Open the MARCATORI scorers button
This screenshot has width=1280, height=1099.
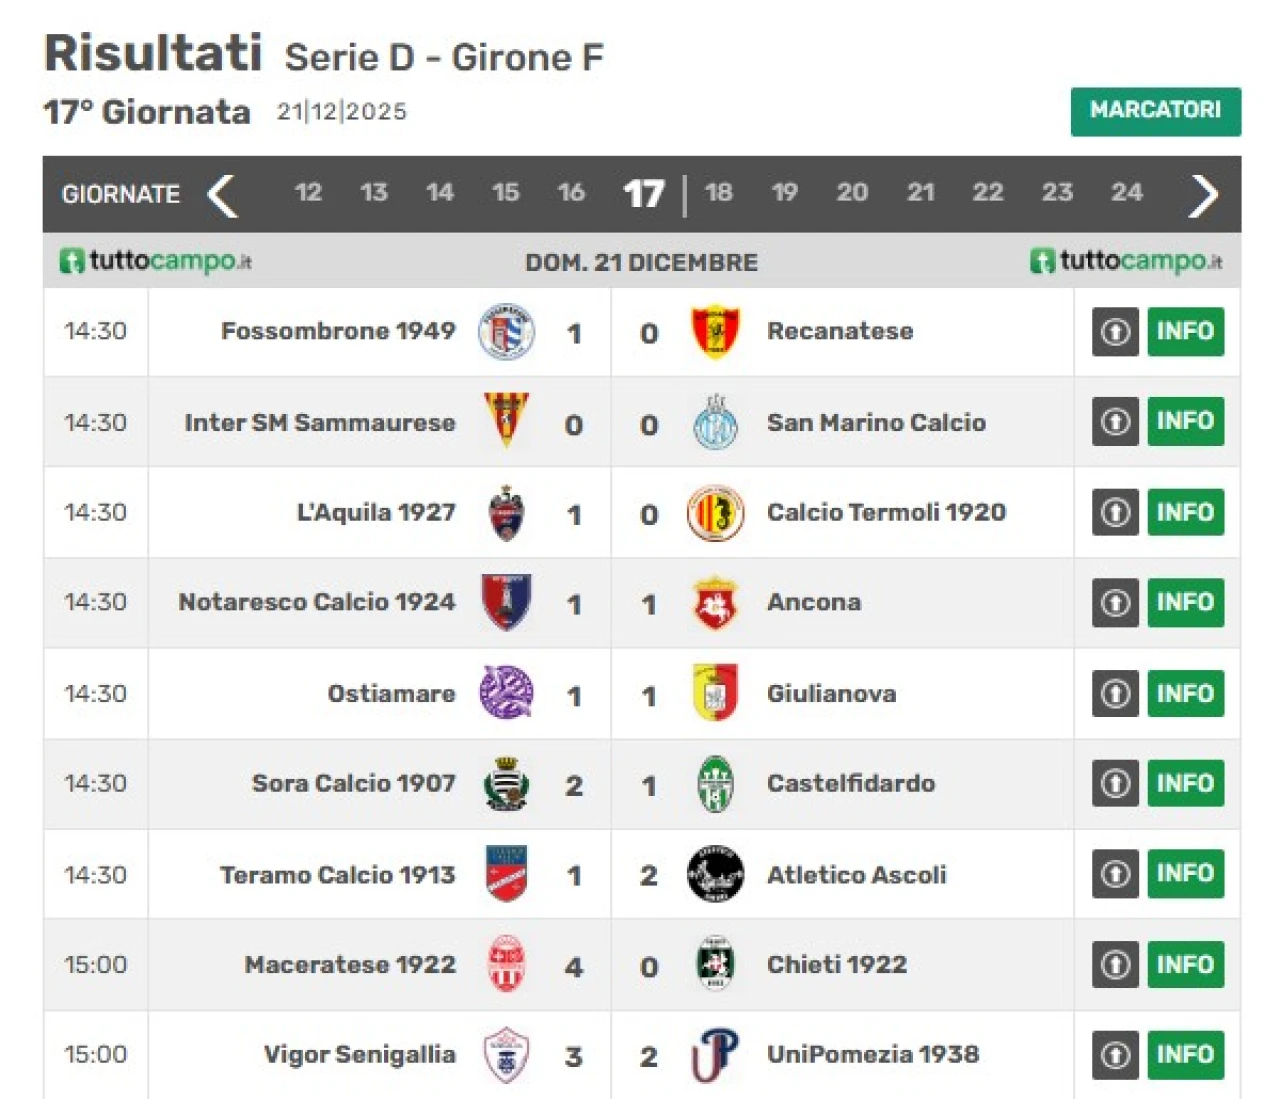1155,111
